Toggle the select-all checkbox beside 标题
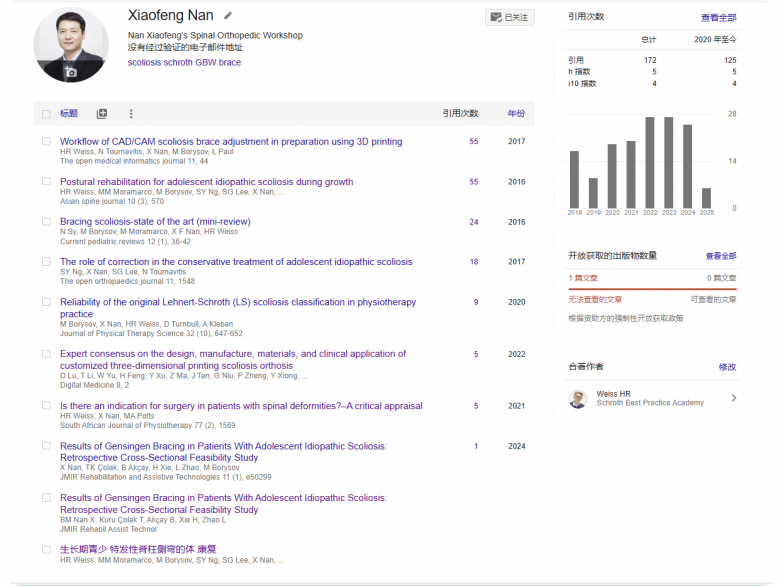The width and height of the screenshot is (782, 586). tap(46, 114)
